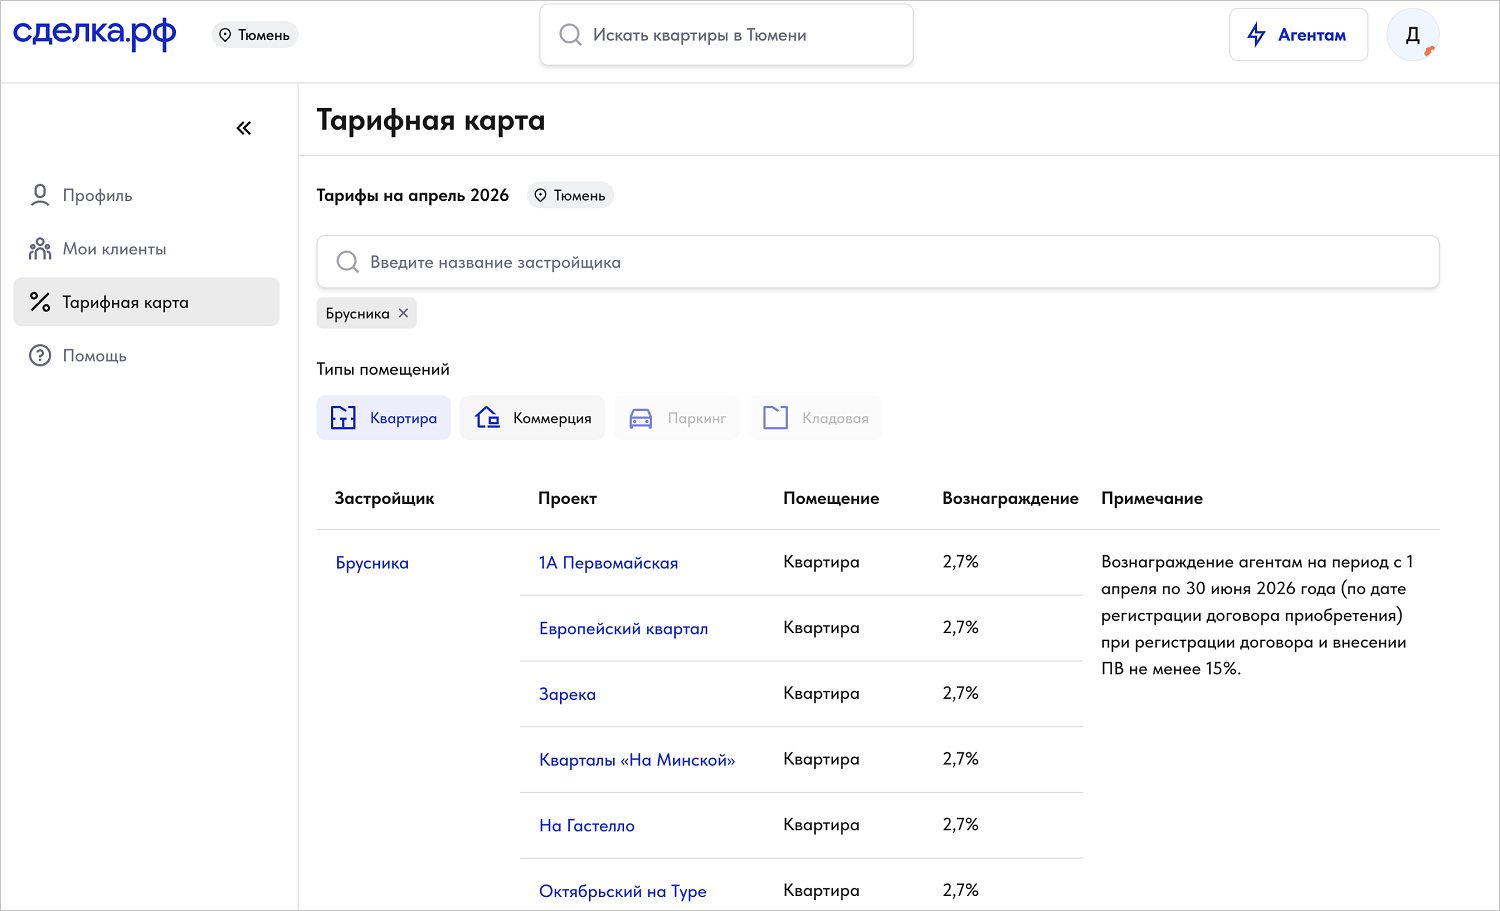Image resolution: width=1500 pixels, height=911 pixels.
Task: Open the Агентам button
Action: click(x=1298, y=35)
